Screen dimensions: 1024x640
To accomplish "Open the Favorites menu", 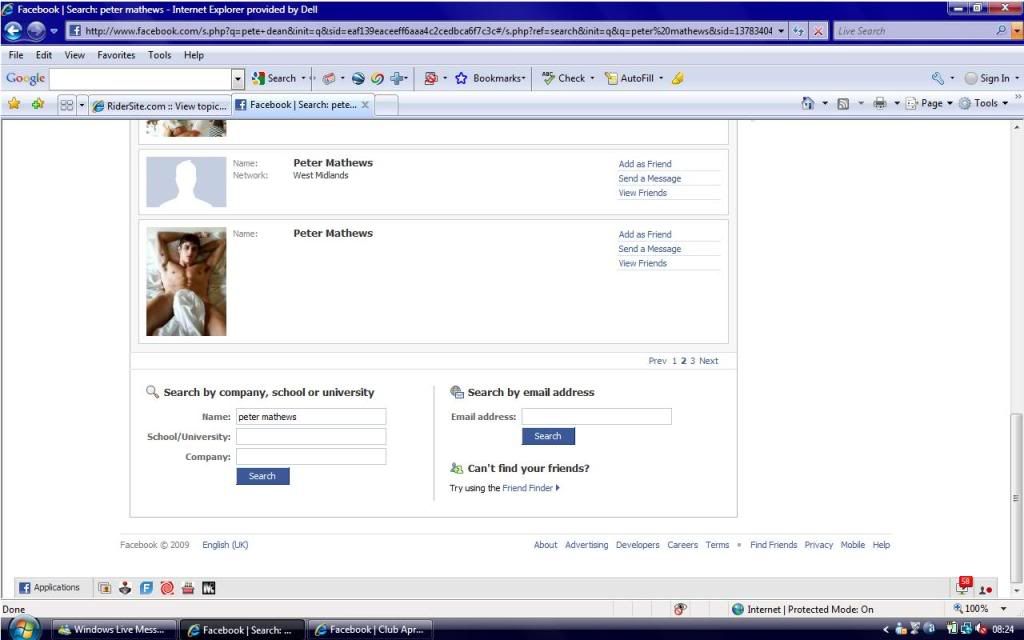I will [x=116, y=55].
